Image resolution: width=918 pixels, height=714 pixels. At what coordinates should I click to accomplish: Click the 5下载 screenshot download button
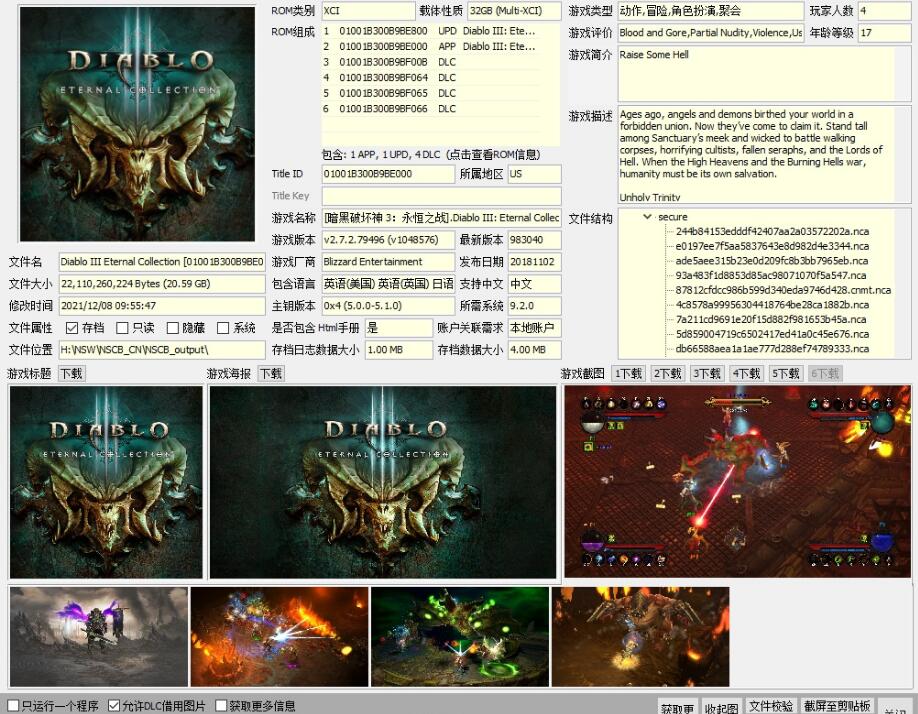point(786,373)
